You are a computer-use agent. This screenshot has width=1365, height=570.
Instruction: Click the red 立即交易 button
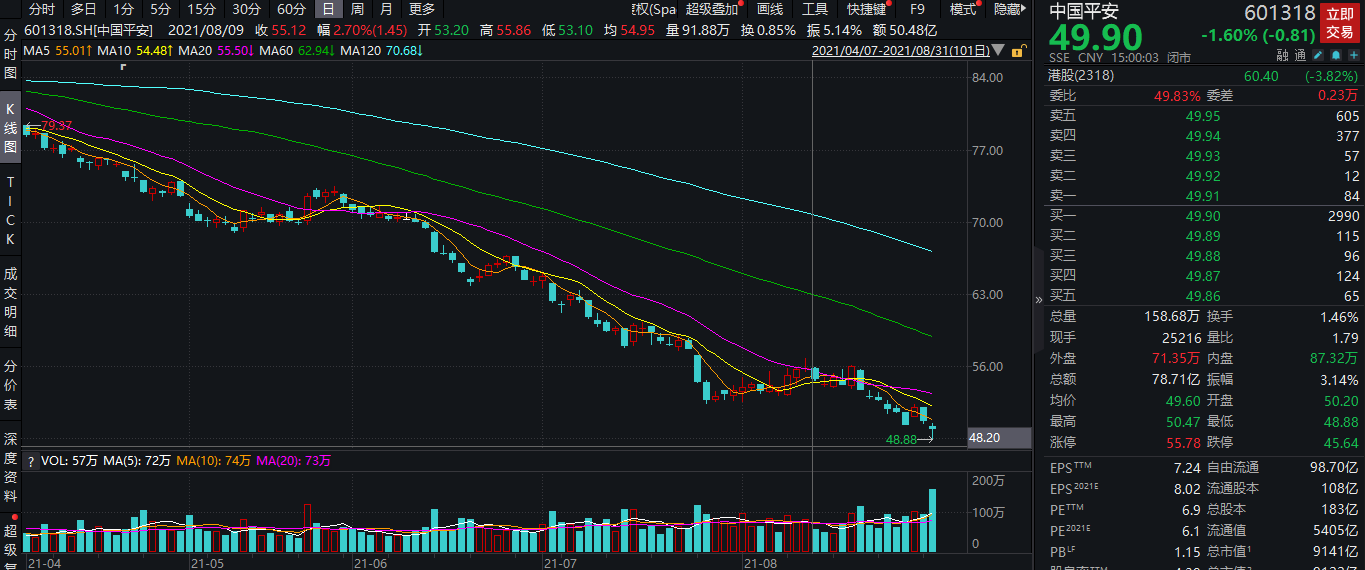click(1340, 24)
